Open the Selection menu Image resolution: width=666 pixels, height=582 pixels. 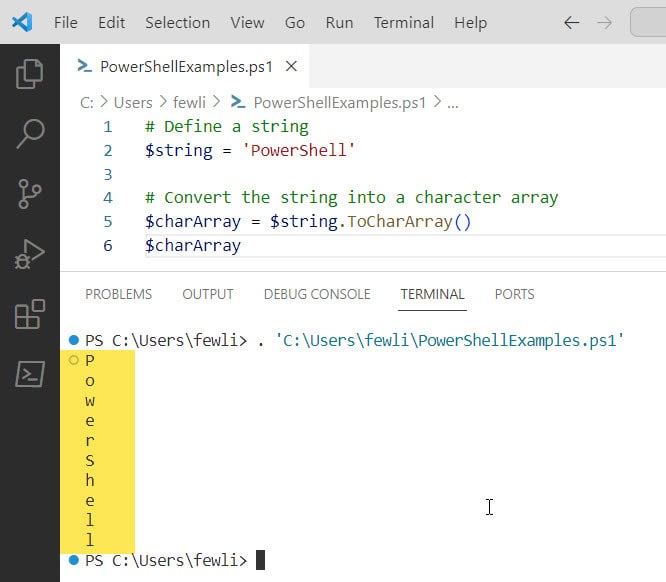point(178,23)
